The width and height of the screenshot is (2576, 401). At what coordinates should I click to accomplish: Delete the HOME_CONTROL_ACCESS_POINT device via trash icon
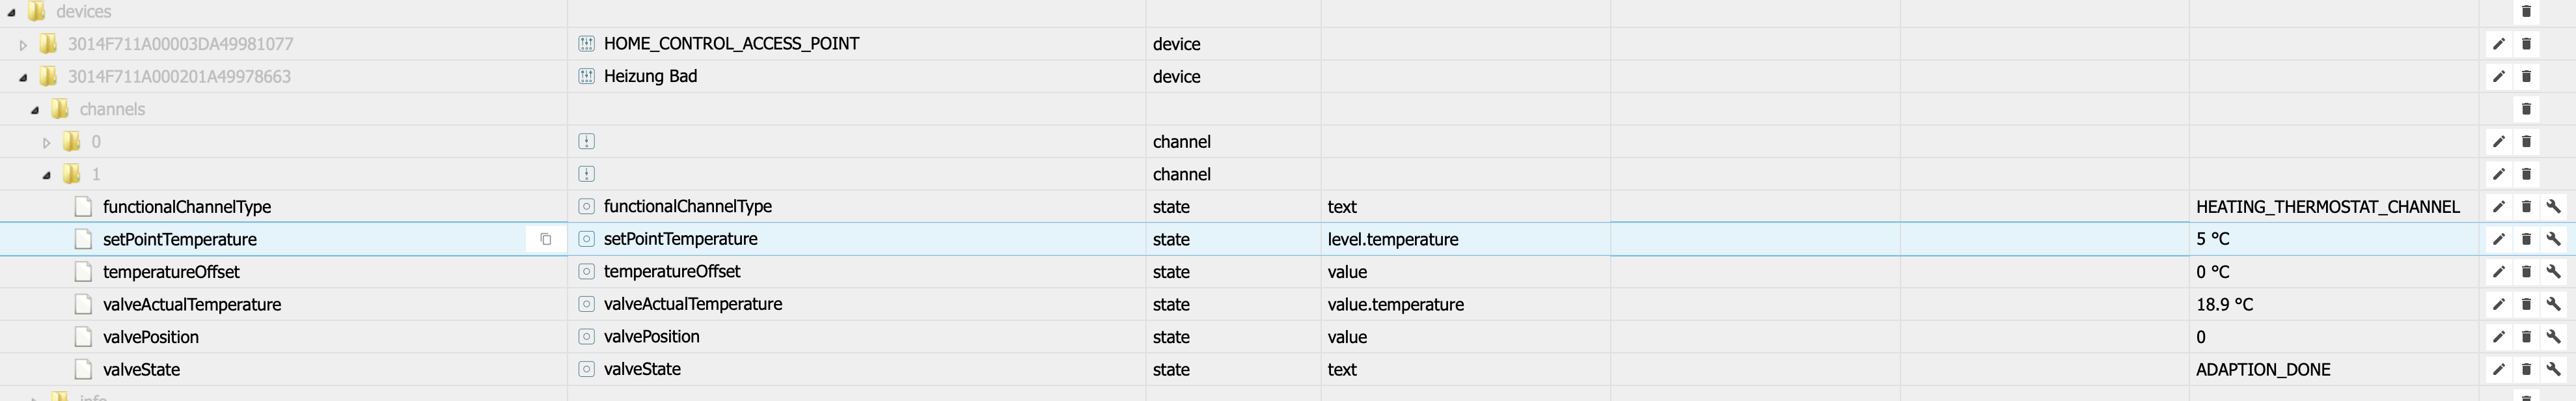tap(2526, 44)
